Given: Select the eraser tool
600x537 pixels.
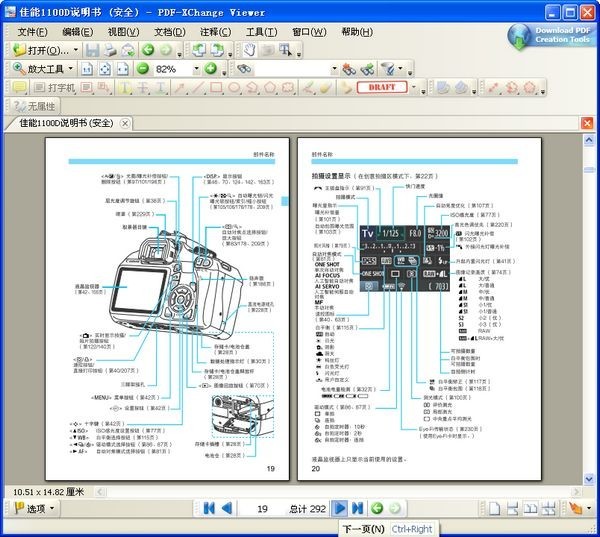Looking at the screenshot, I should pos(326,88).
